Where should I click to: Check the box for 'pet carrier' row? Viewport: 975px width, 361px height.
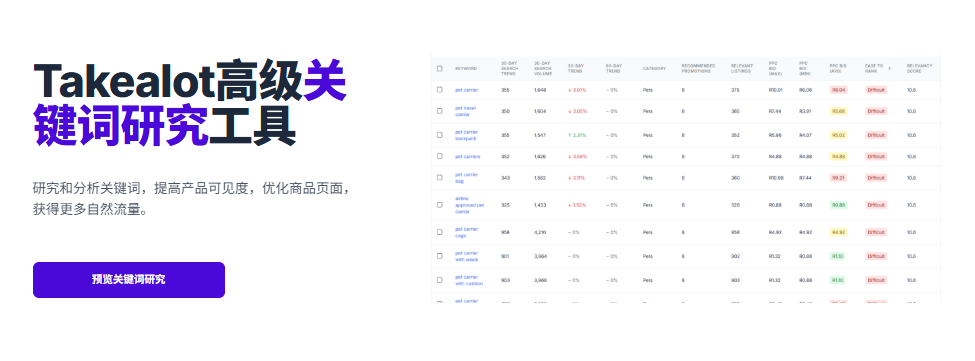440,90
